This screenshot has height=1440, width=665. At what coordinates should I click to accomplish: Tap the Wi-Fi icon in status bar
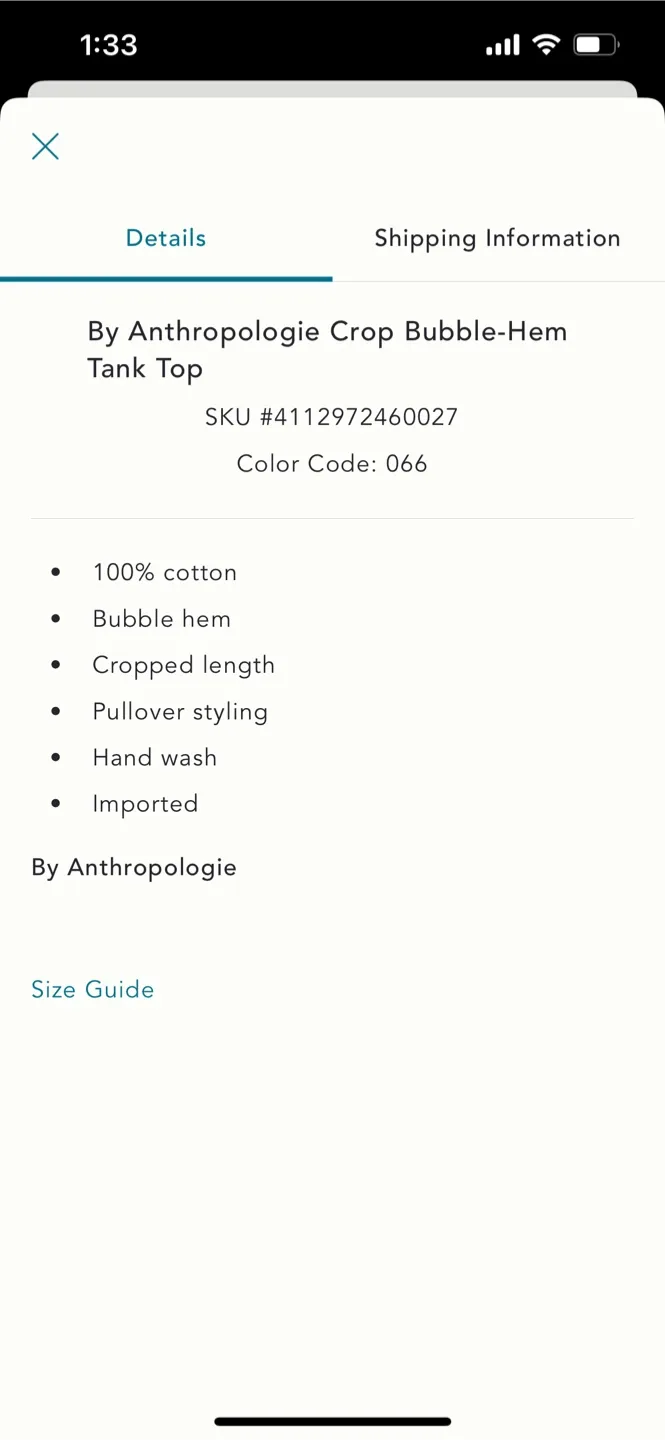point(546,44)
